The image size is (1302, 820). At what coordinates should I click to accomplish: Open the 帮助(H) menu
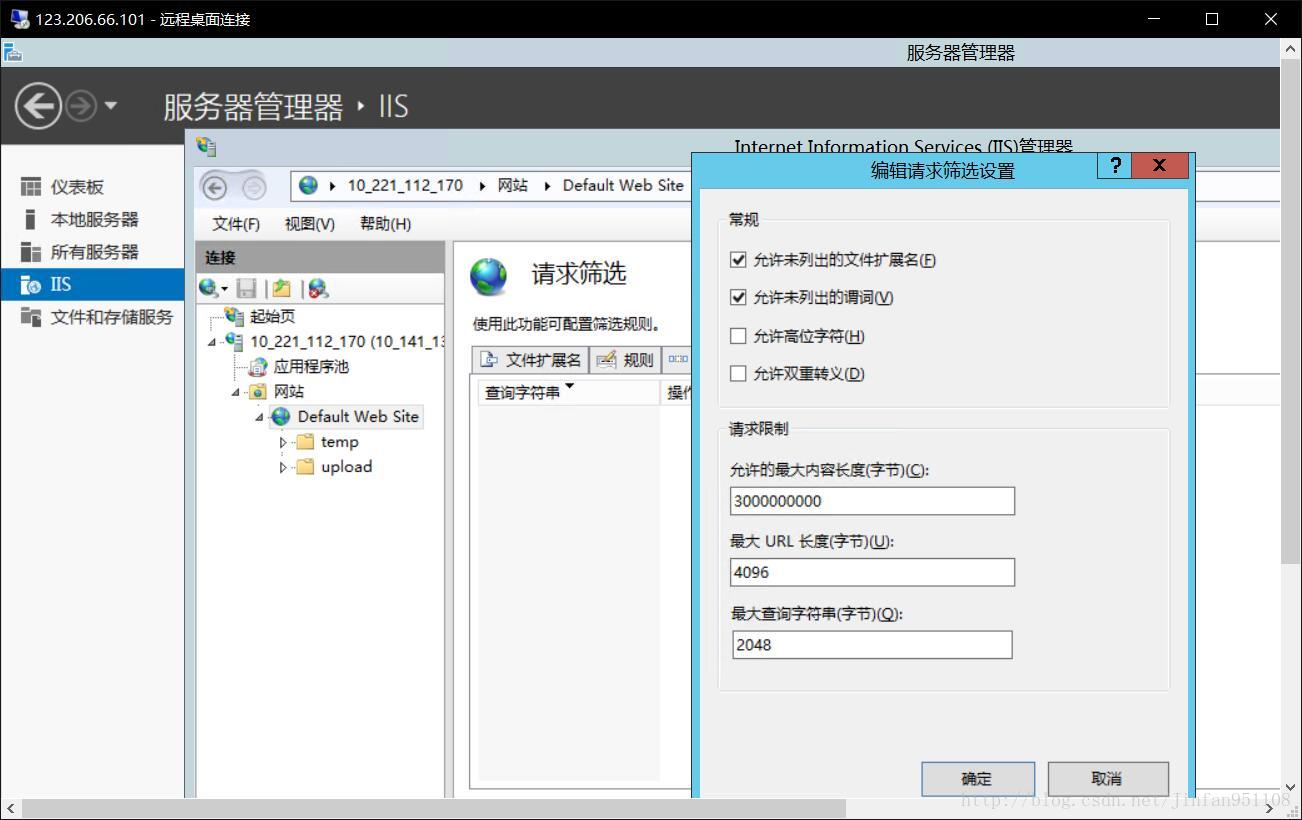click(386, 223)
